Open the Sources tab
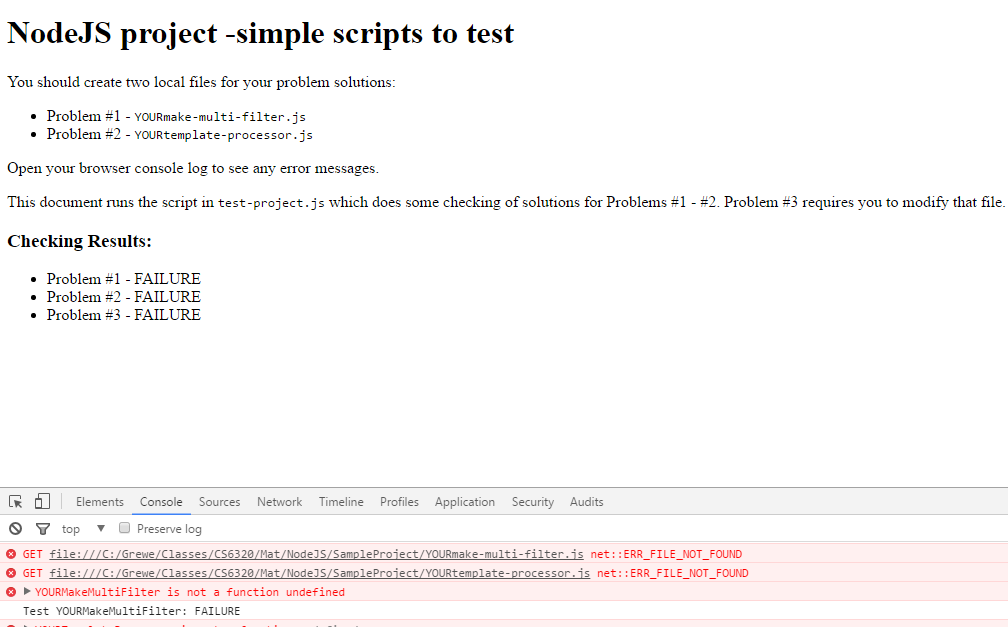 (x=219, y=502)
